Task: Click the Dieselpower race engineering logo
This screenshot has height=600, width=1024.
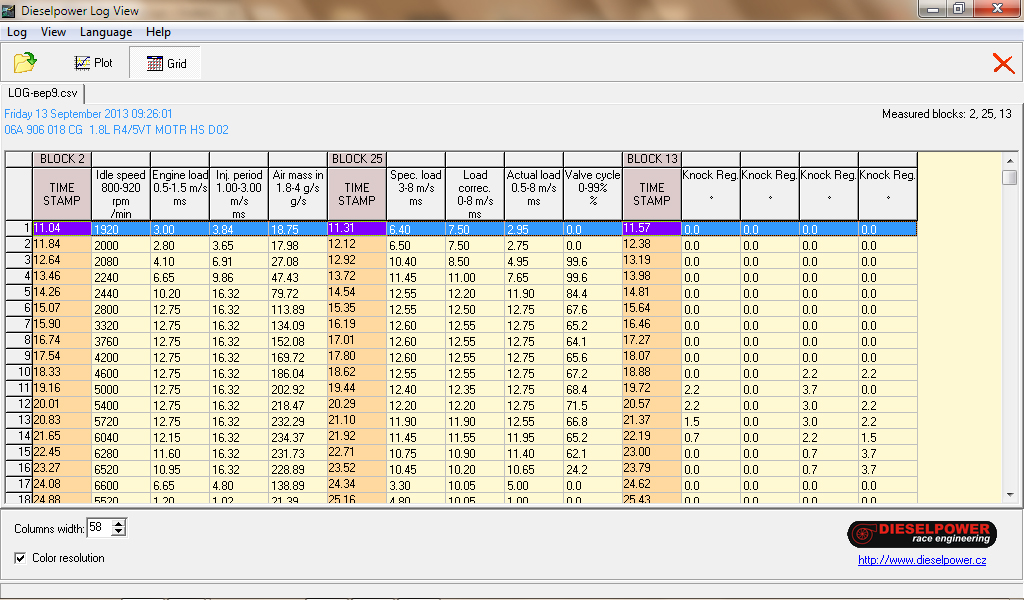Action: pos(921,534)
